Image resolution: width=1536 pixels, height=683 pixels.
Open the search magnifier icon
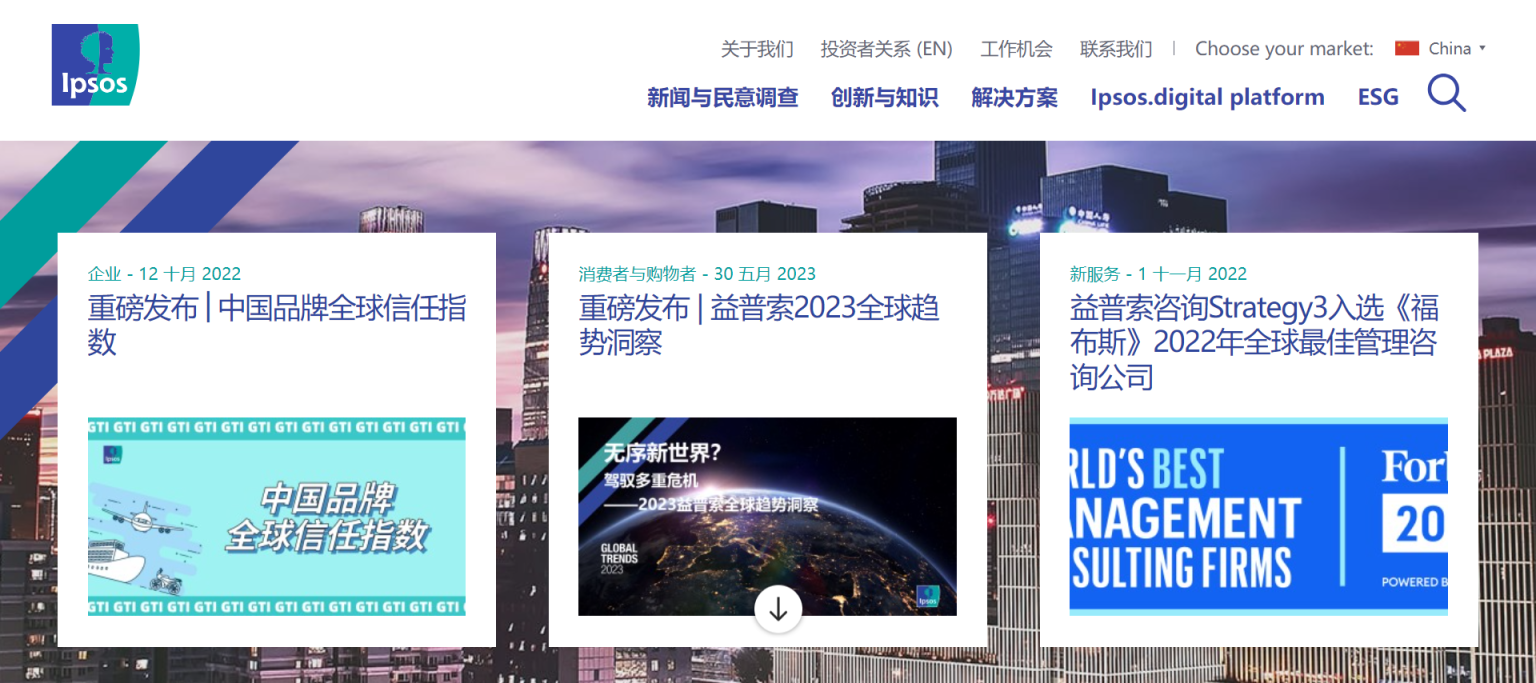(1445, 94)
